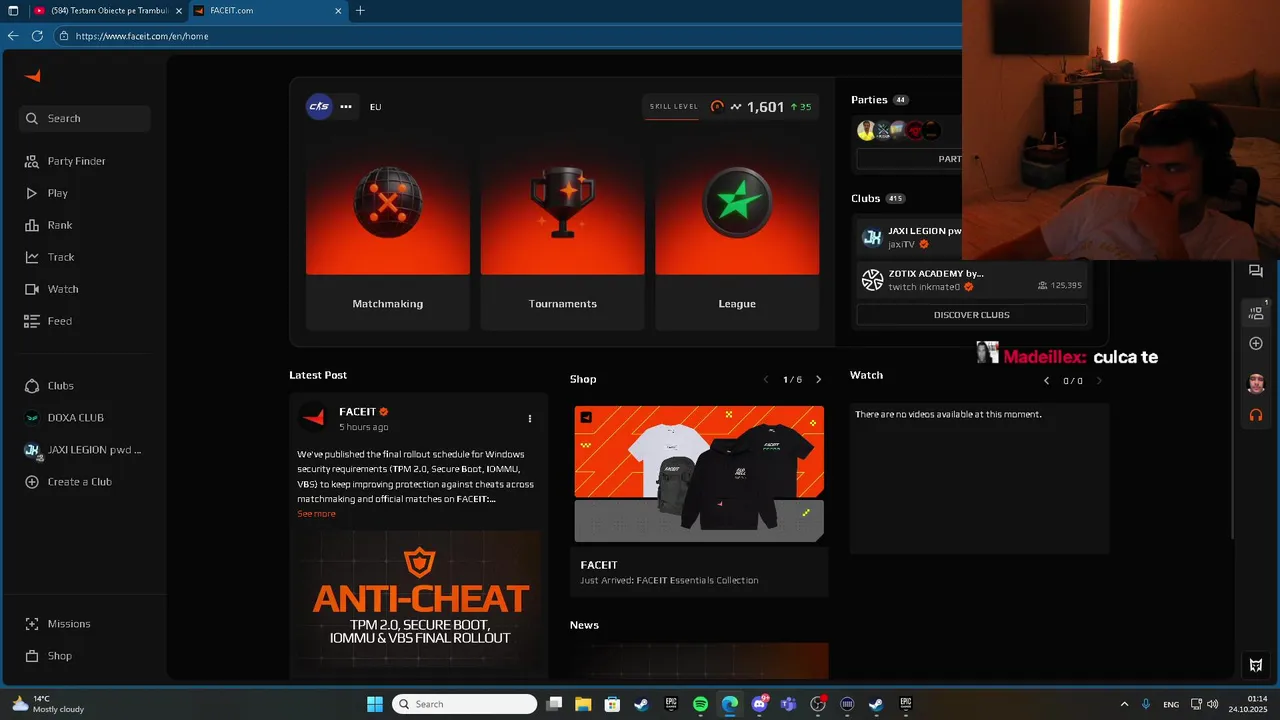1280x720 pixels.
Task: Click the skill level gauge icon
Action: (x=717, y=106)
